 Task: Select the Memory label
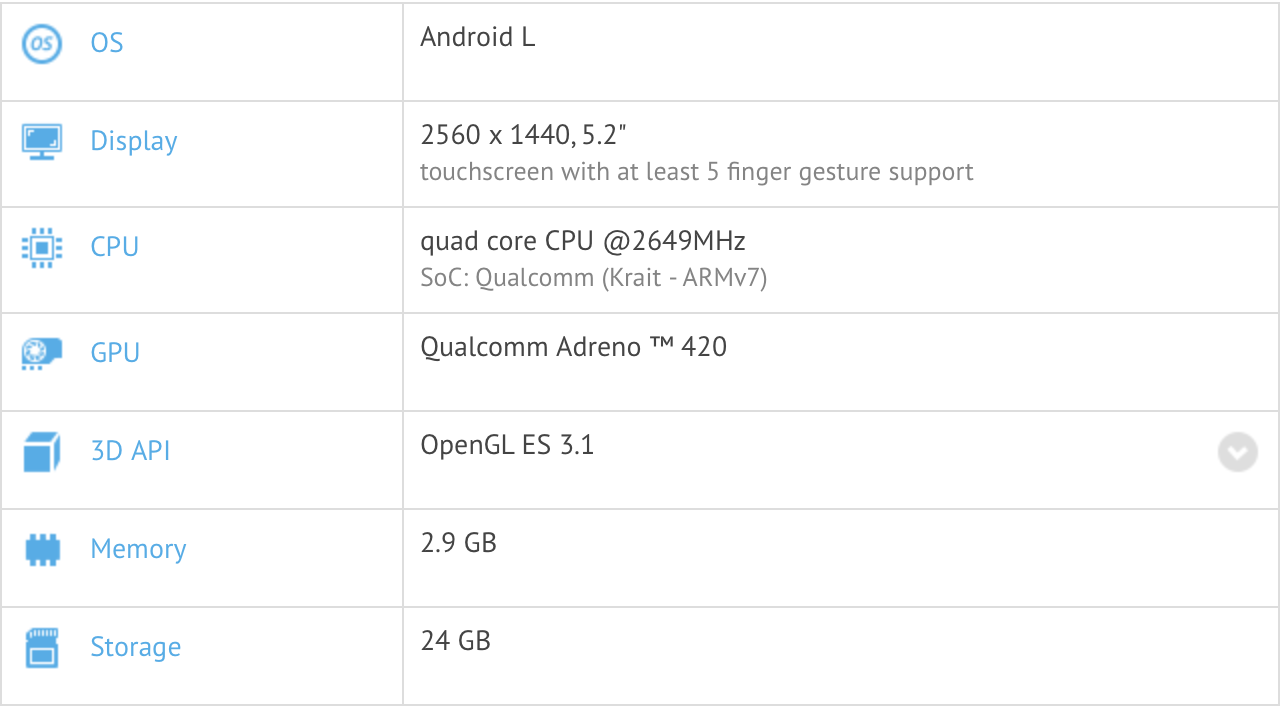click(138, 549)
